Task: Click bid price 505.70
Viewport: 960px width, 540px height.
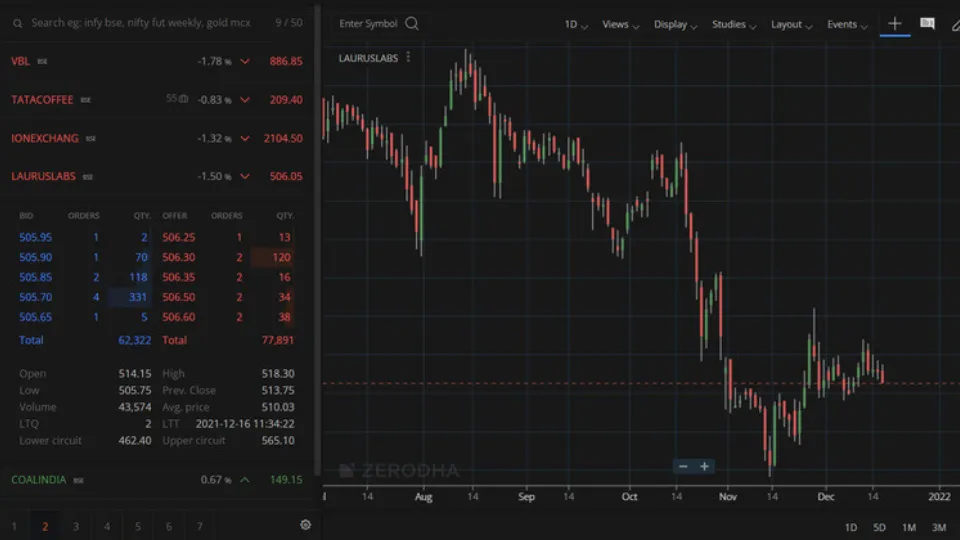Action: 36,298
